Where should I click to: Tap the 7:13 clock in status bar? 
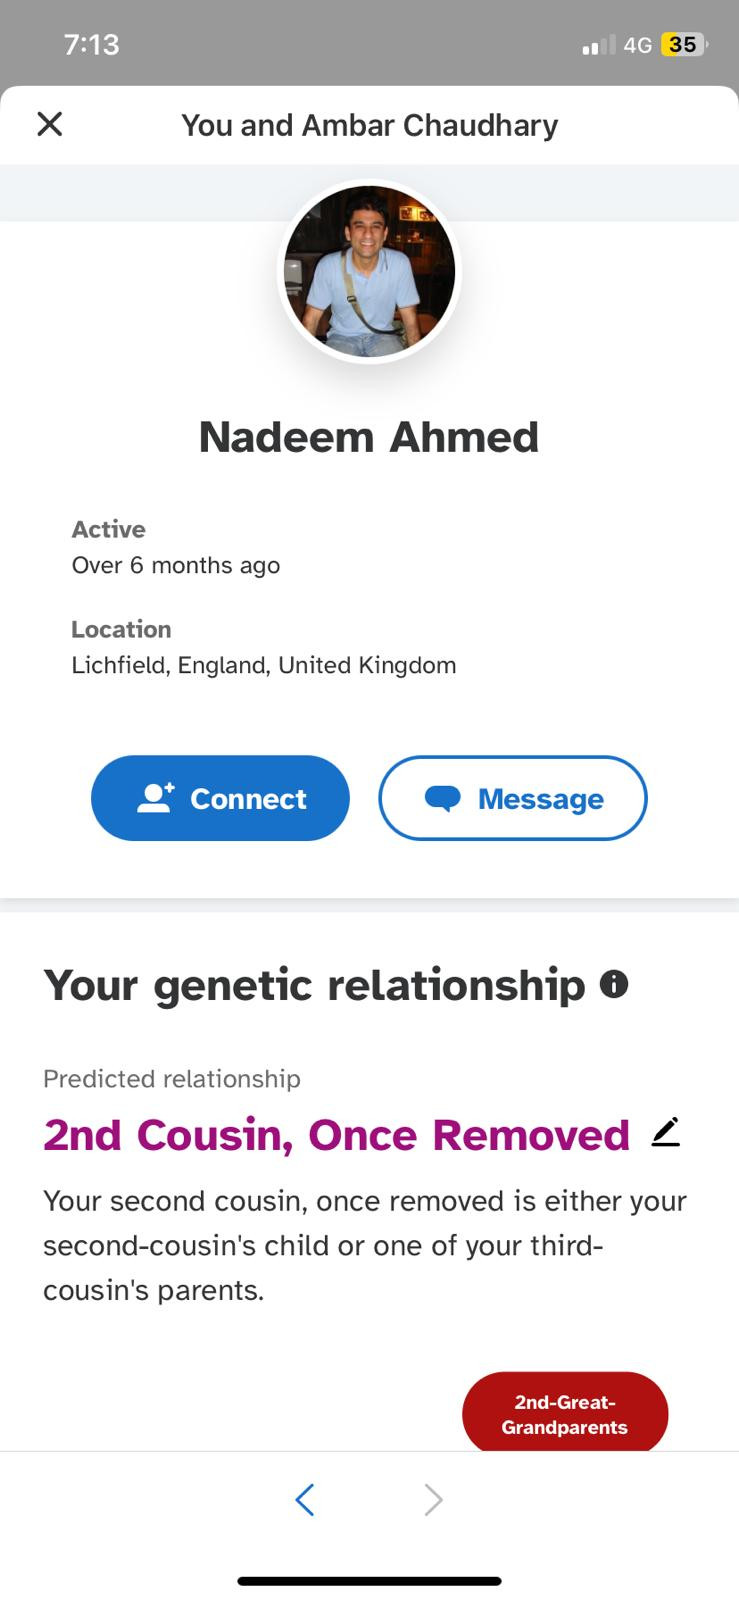coord(91,45)
